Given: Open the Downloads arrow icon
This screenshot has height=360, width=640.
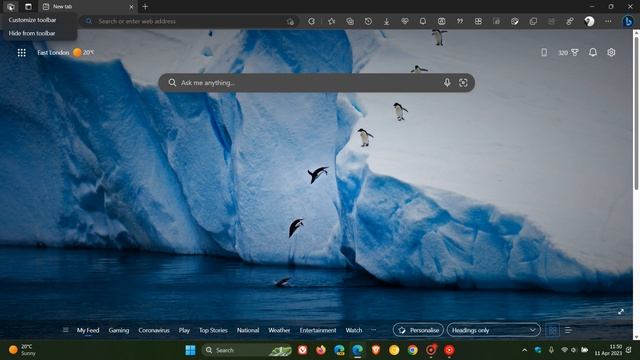Looking at the screenshot, I should 387,21.
